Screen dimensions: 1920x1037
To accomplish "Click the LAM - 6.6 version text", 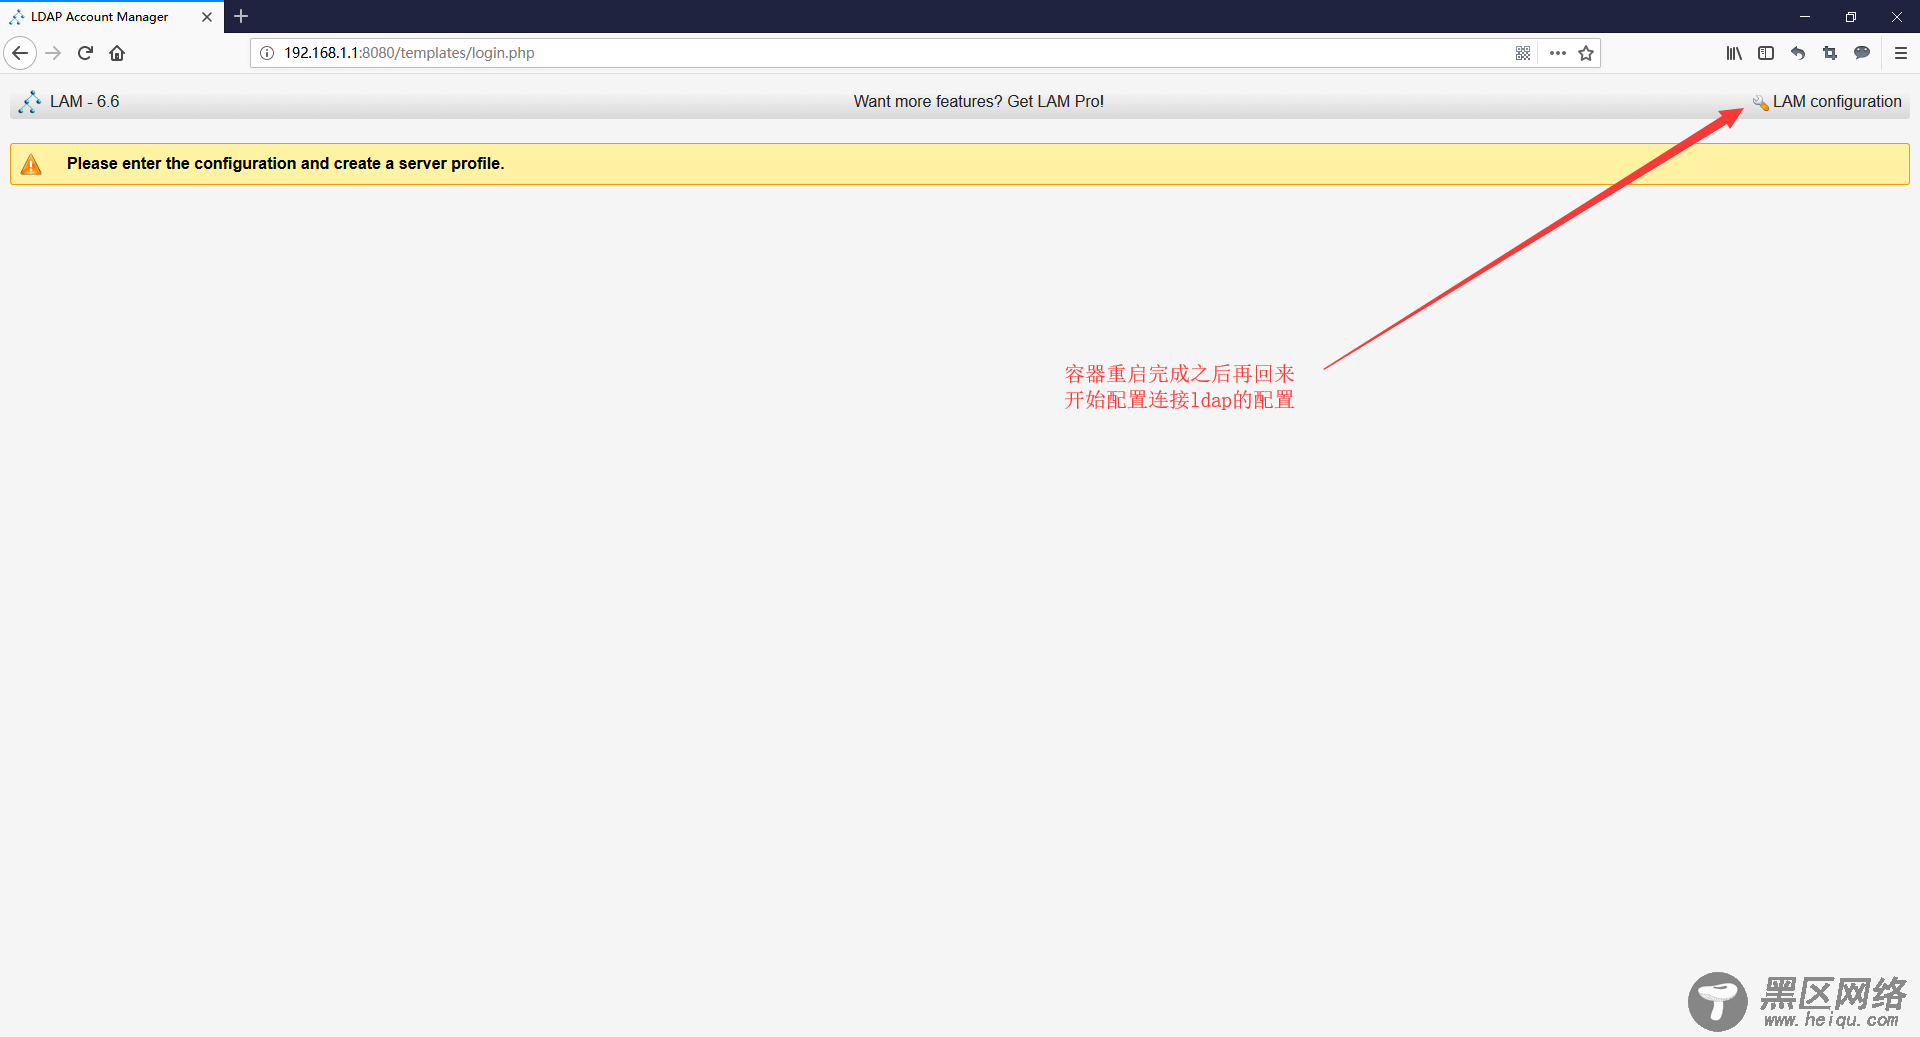I will [x=85, y=102].
